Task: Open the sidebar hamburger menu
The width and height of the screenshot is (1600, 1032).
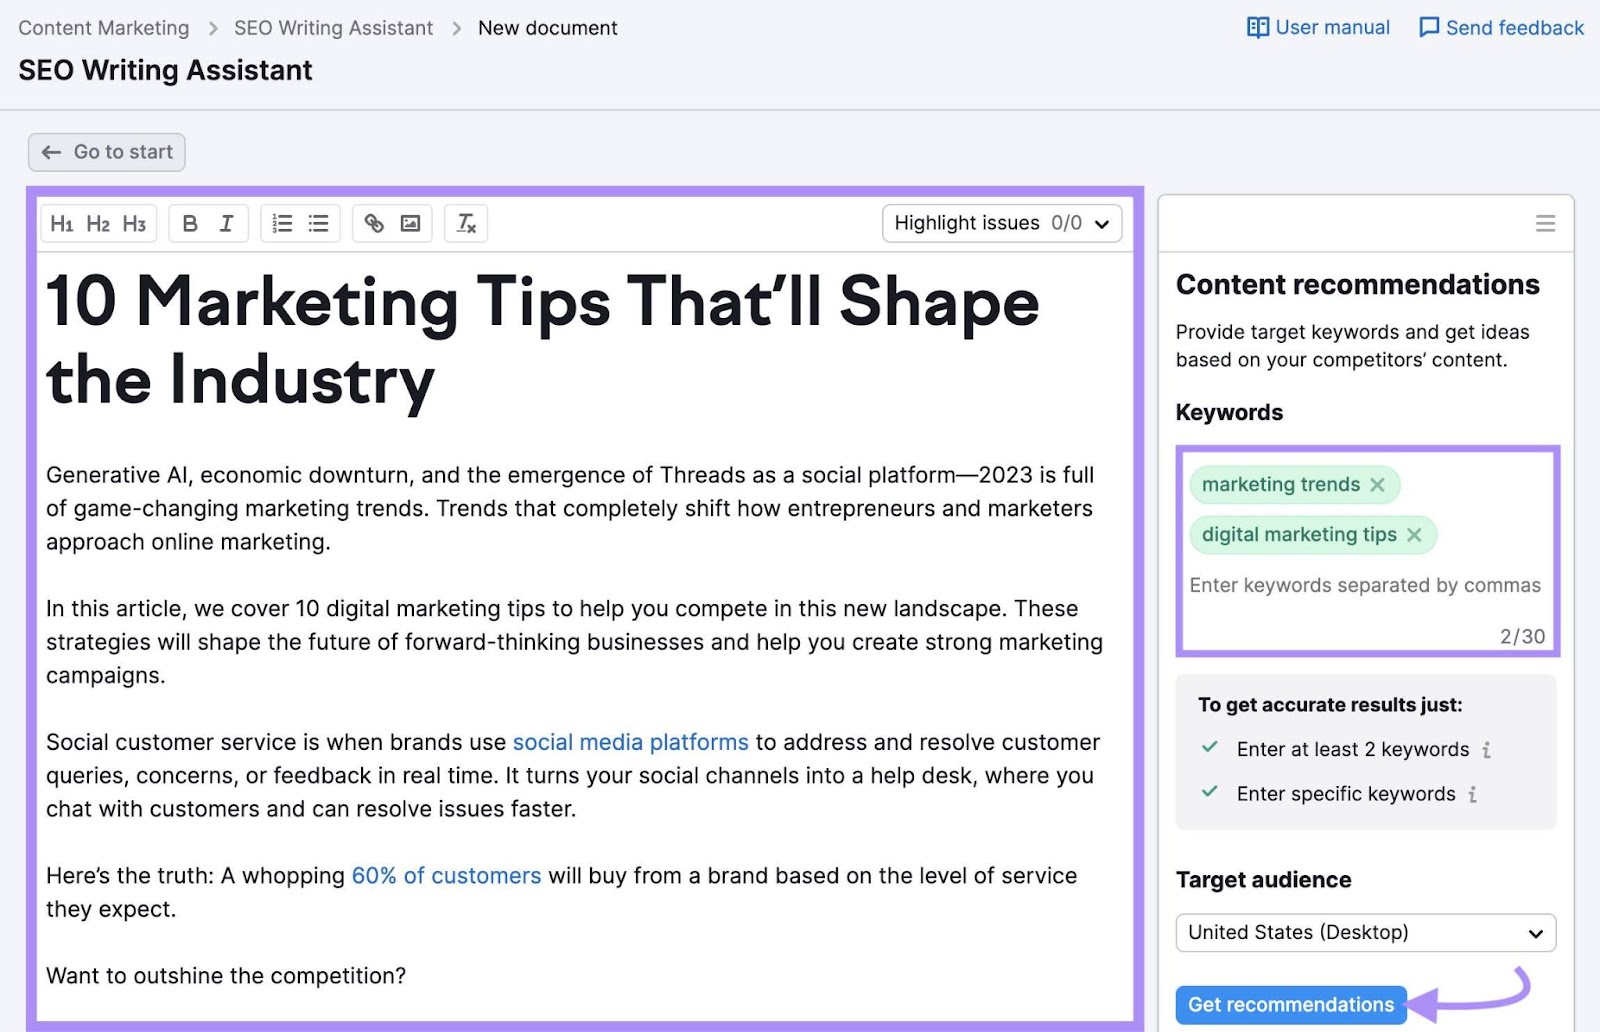Action: pos(1546,223)
